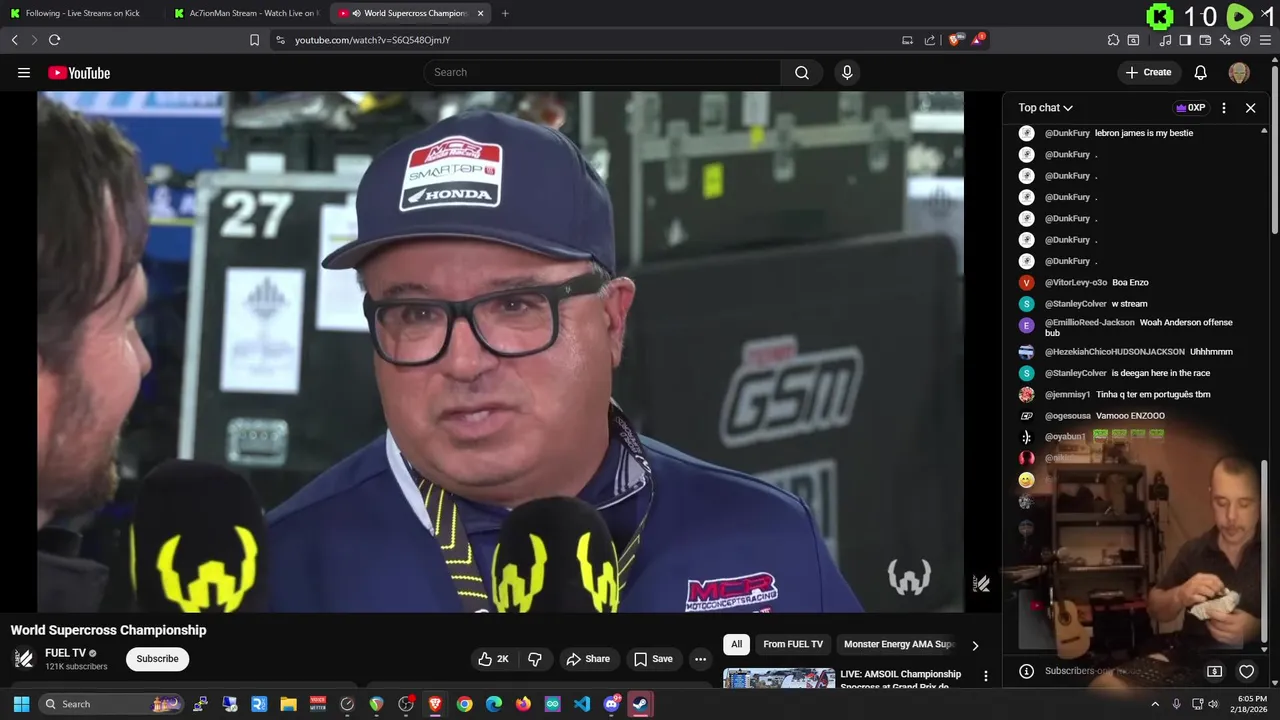
Task: Open Brave main hamburger menu
Action: click(1266, 40)
